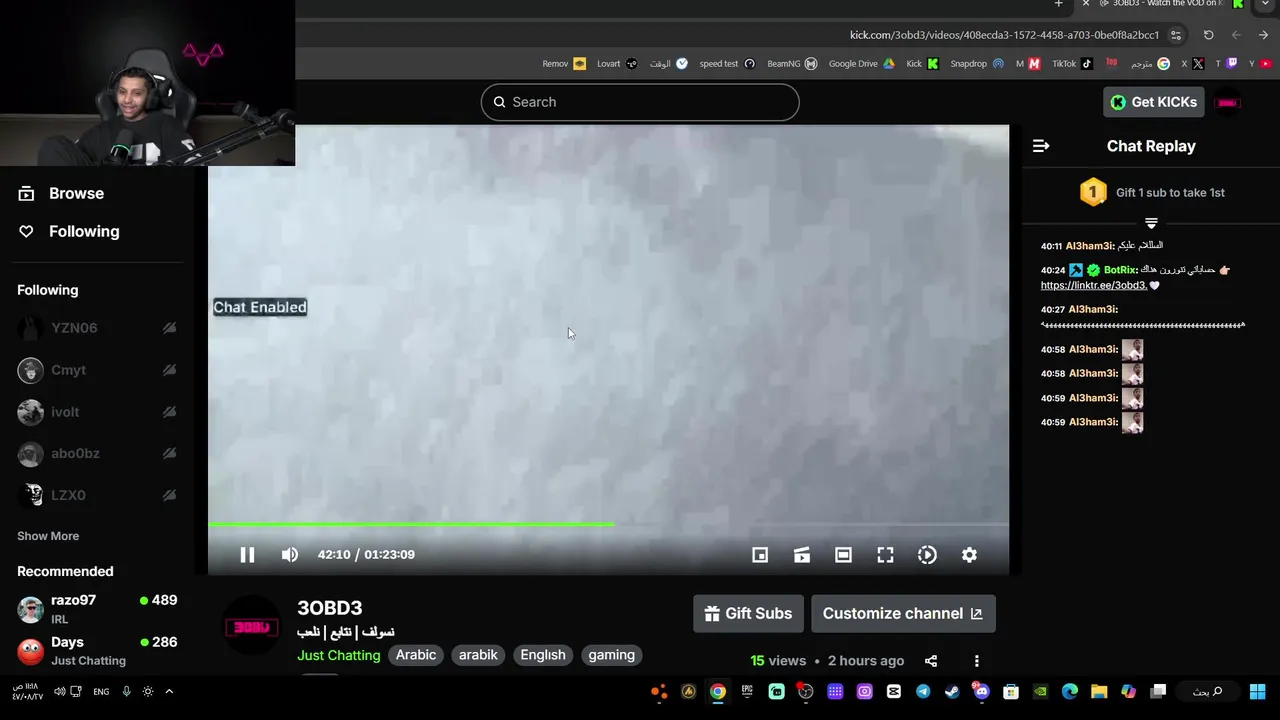Screen dimensions: 1280x720
Task: Enable picture-in-picture mini player
Action: [x=760, y=555]
